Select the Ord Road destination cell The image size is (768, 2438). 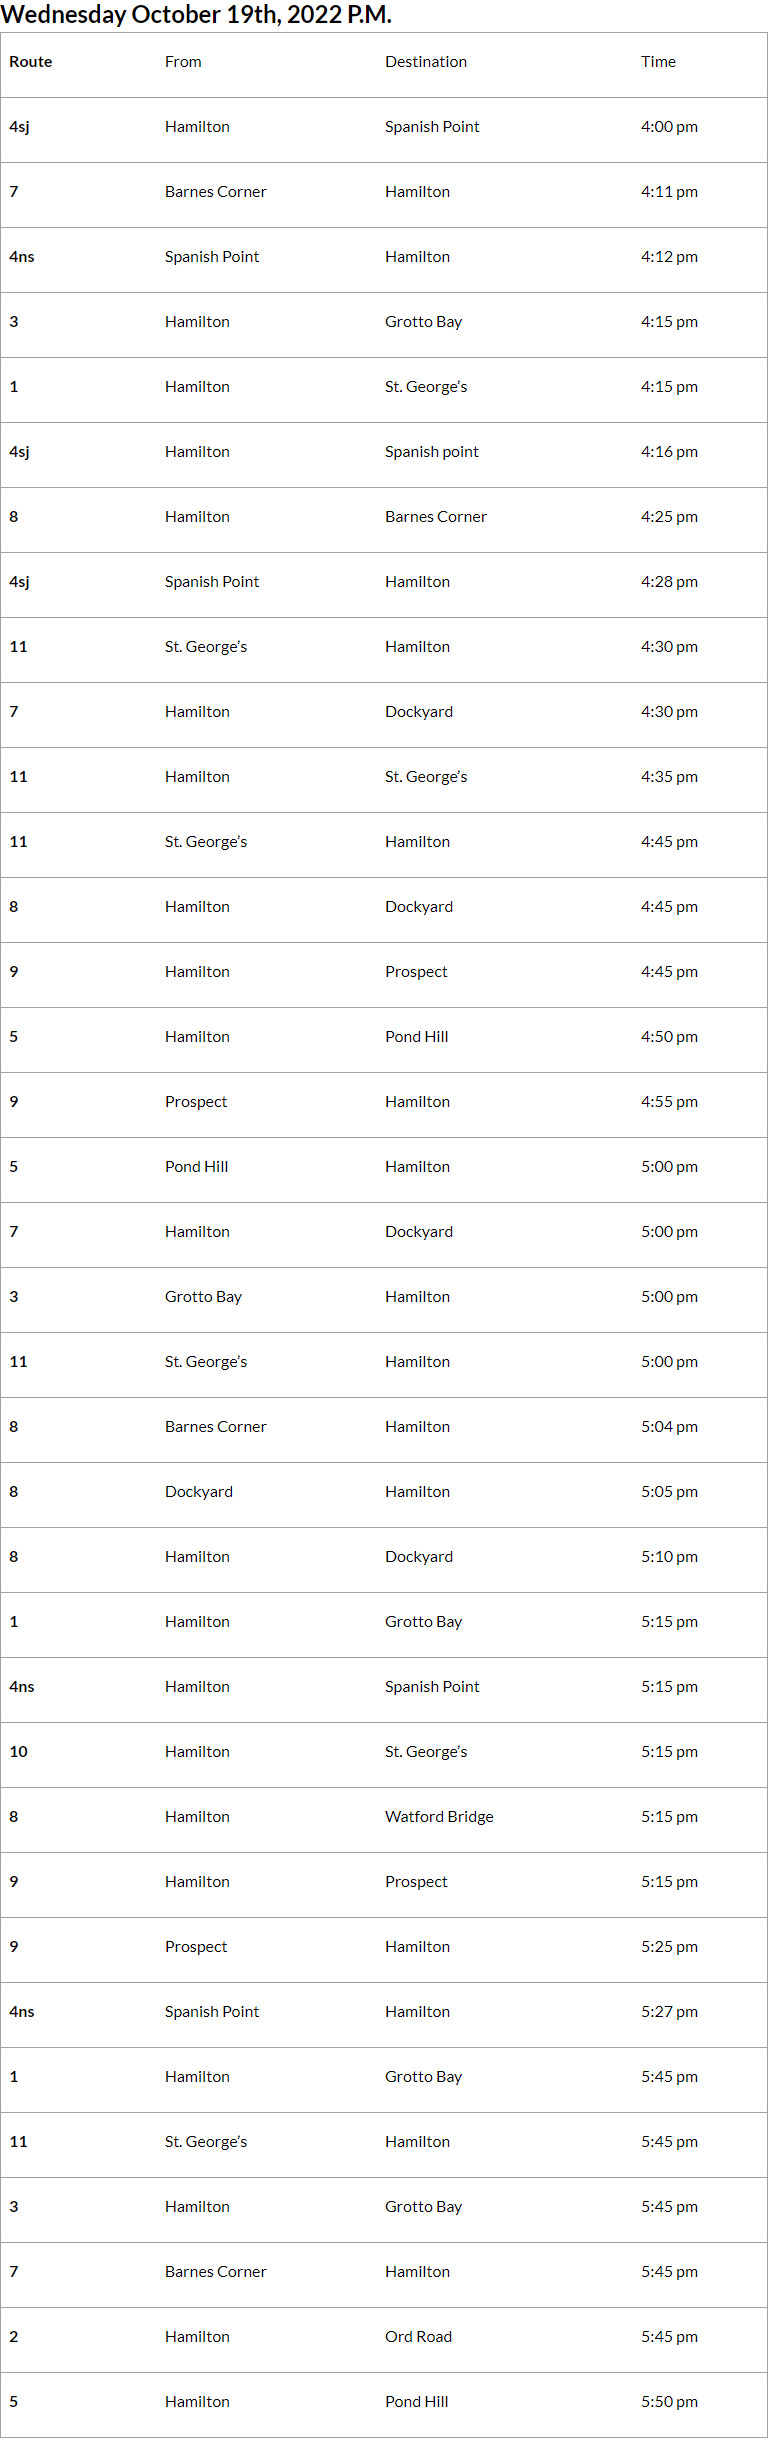pos(418,2337)
